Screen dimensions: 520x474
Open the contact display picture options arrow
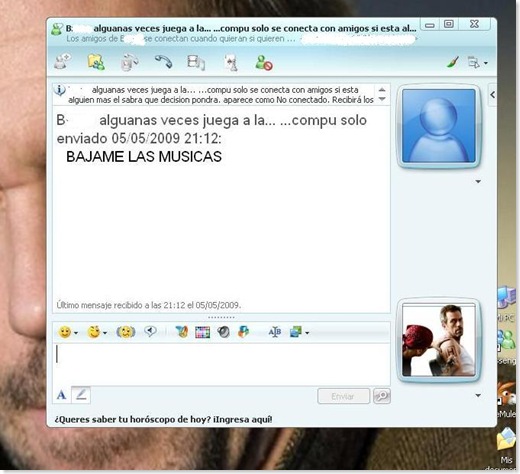(478, 182)
